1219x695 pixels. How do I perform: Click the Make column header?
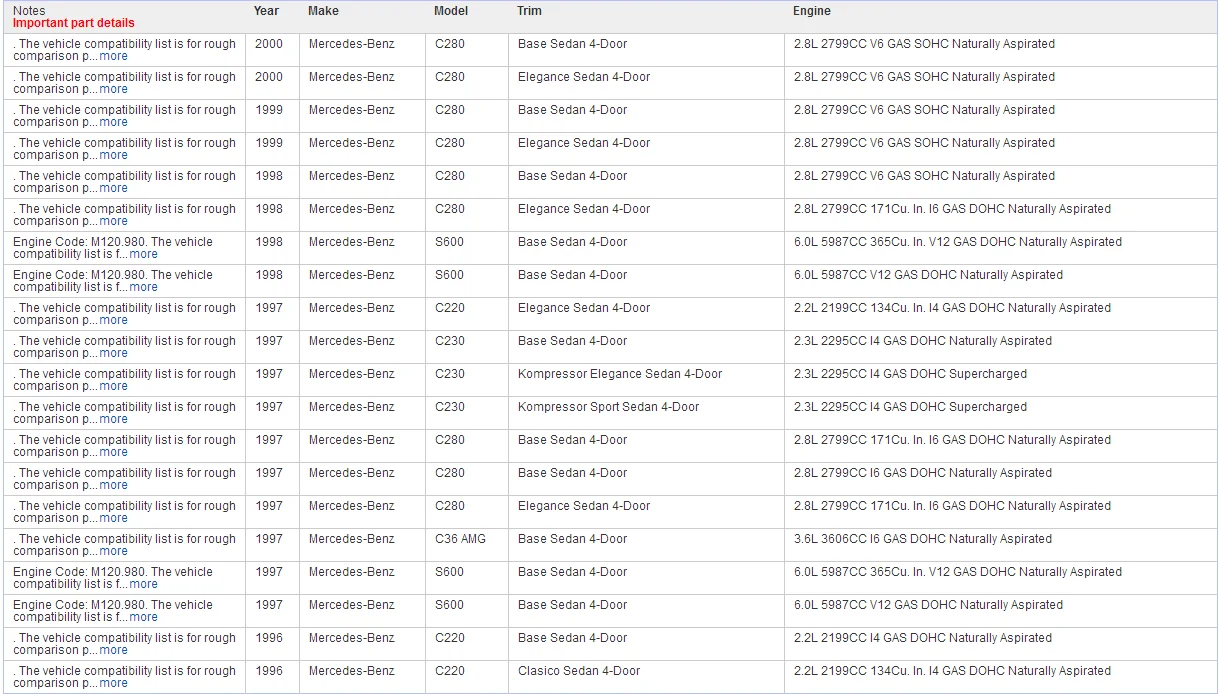coord(323,11)
